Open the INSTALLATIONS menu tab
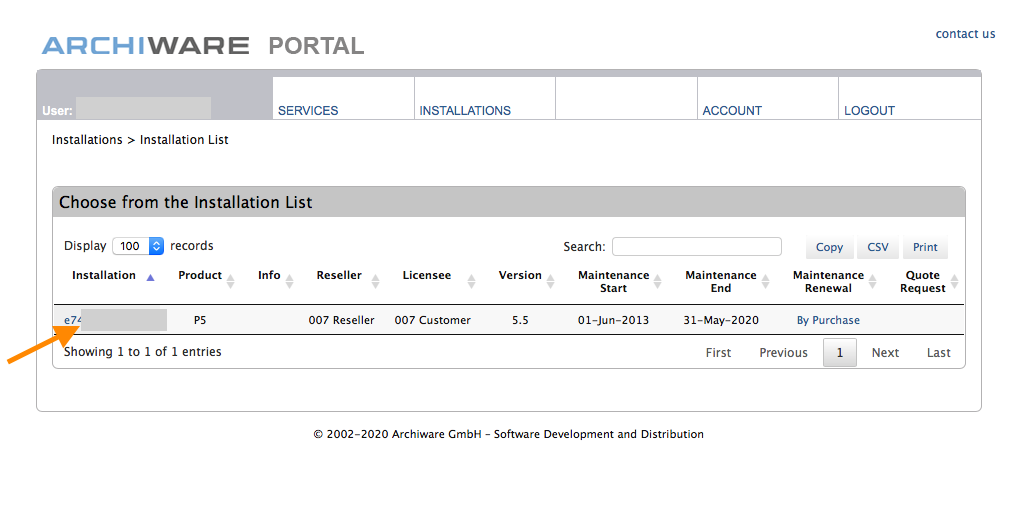 click(465, 110)
